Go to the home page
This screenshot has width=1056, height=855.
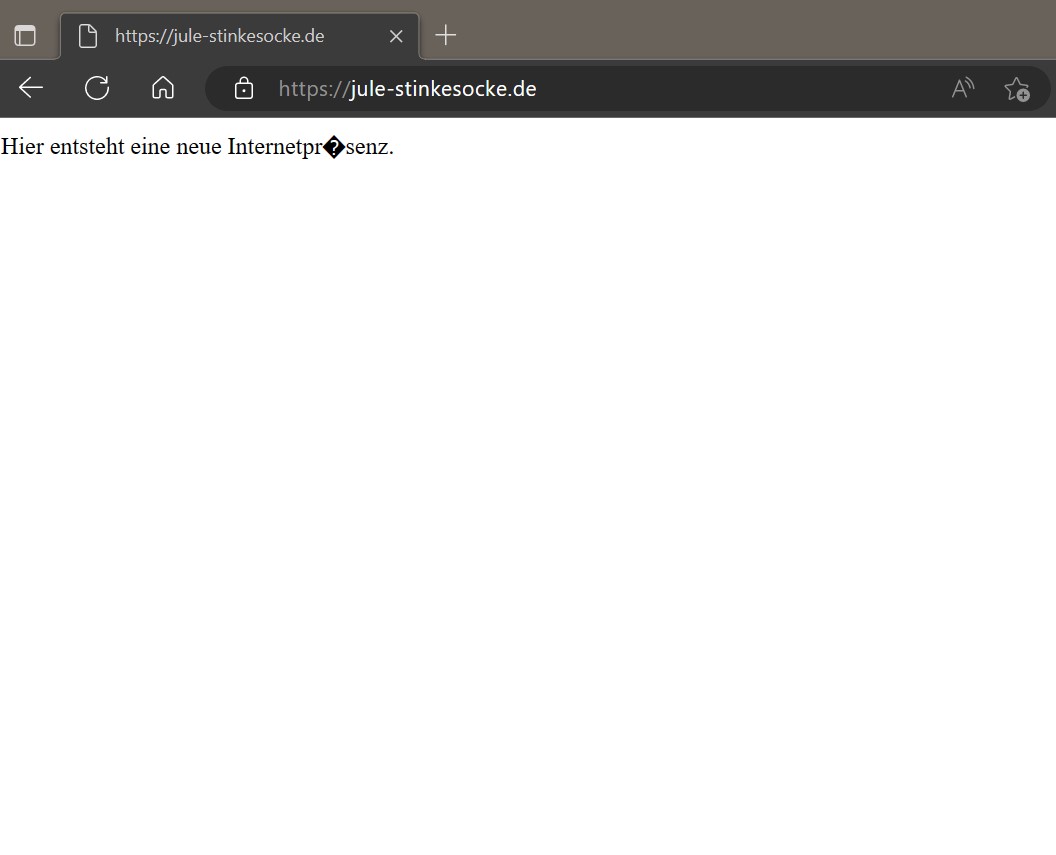pos(163,88)
